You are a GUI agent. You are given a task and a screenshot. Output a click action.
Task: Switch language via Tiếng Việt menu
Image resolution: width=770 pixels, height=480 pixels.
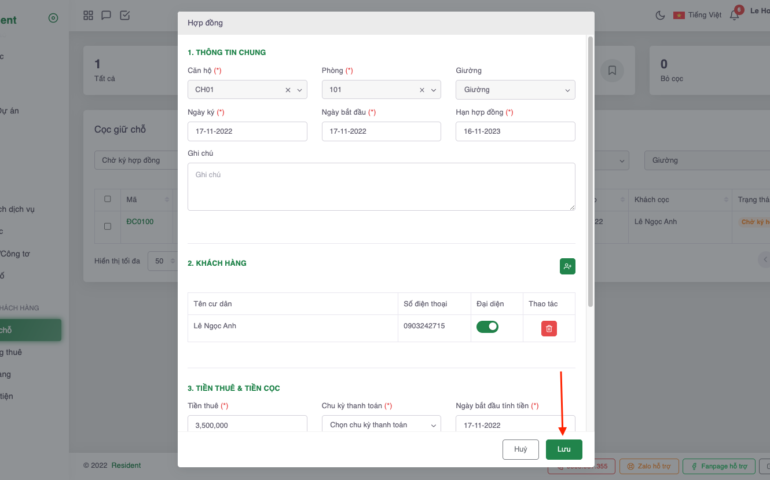(x=697, y=15)
